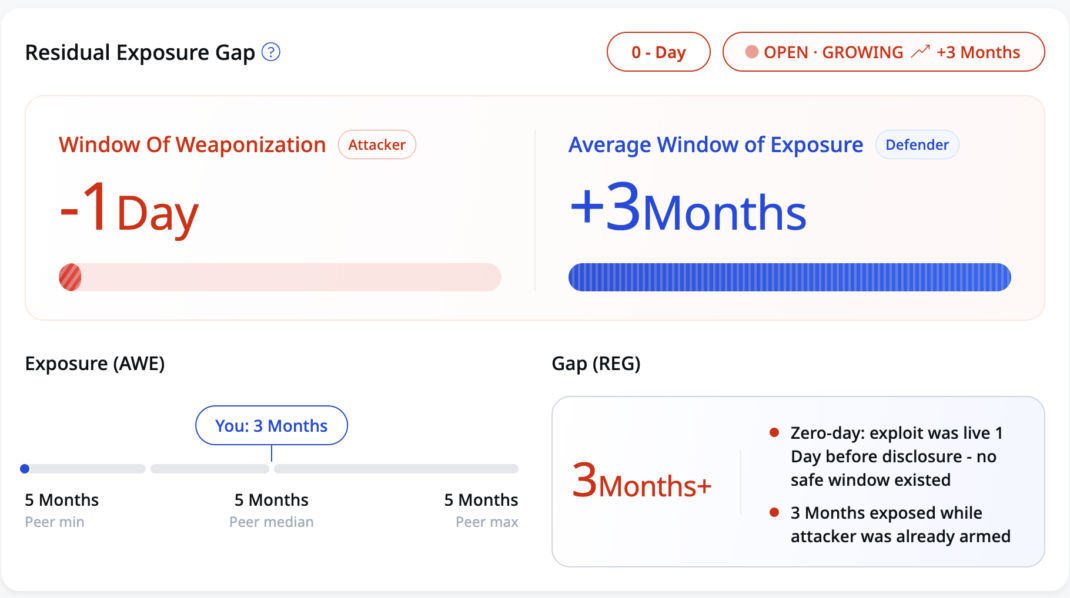Click the hatched red marker starting the weaponization bar
This screenshot has width=1070, height=598.
pyautogui.click(x=70, y=277)
